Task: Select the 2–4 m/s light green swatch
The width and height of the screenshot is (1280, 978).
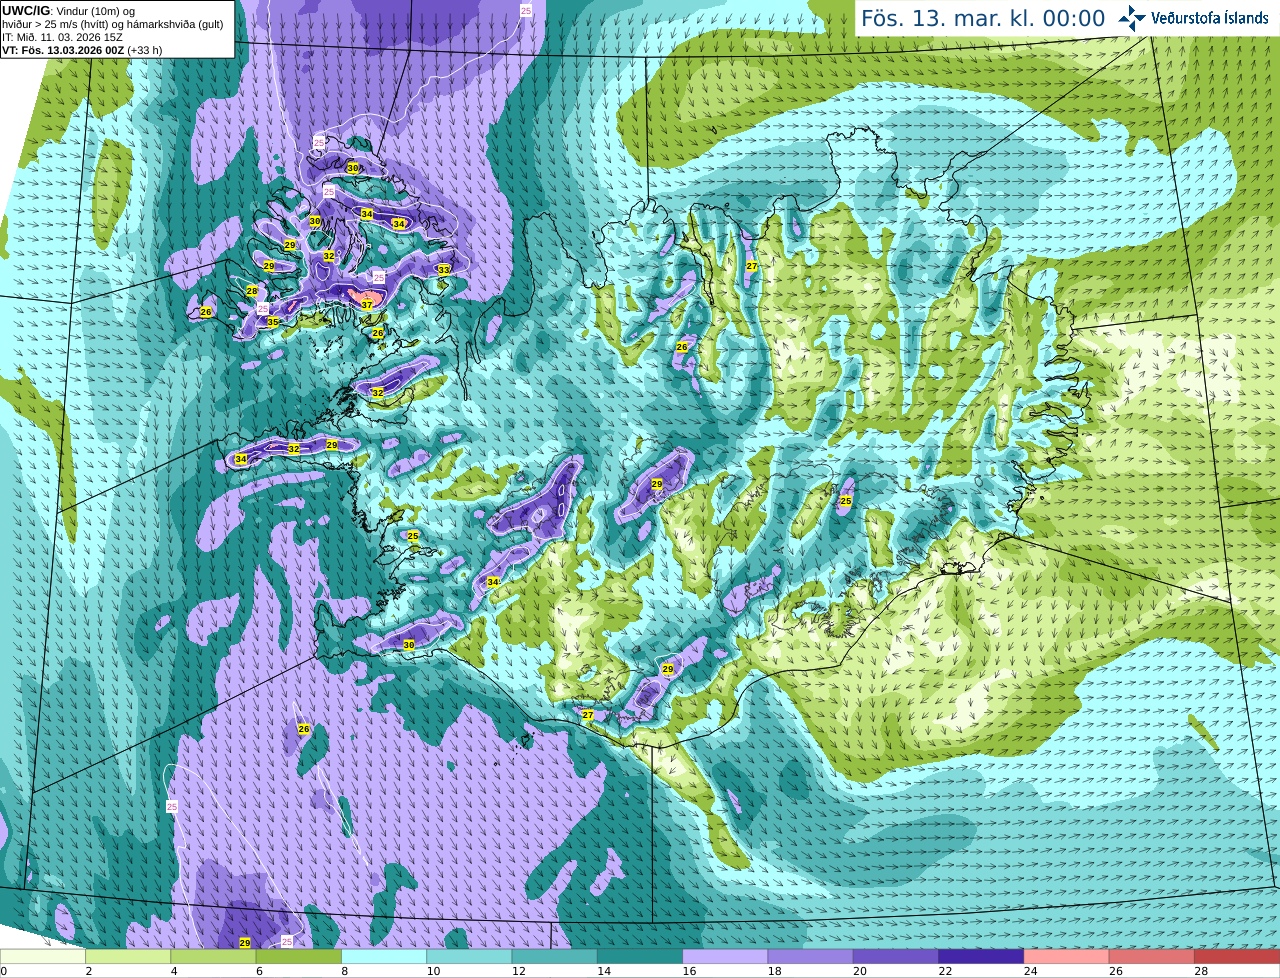Action: [128, 956]
